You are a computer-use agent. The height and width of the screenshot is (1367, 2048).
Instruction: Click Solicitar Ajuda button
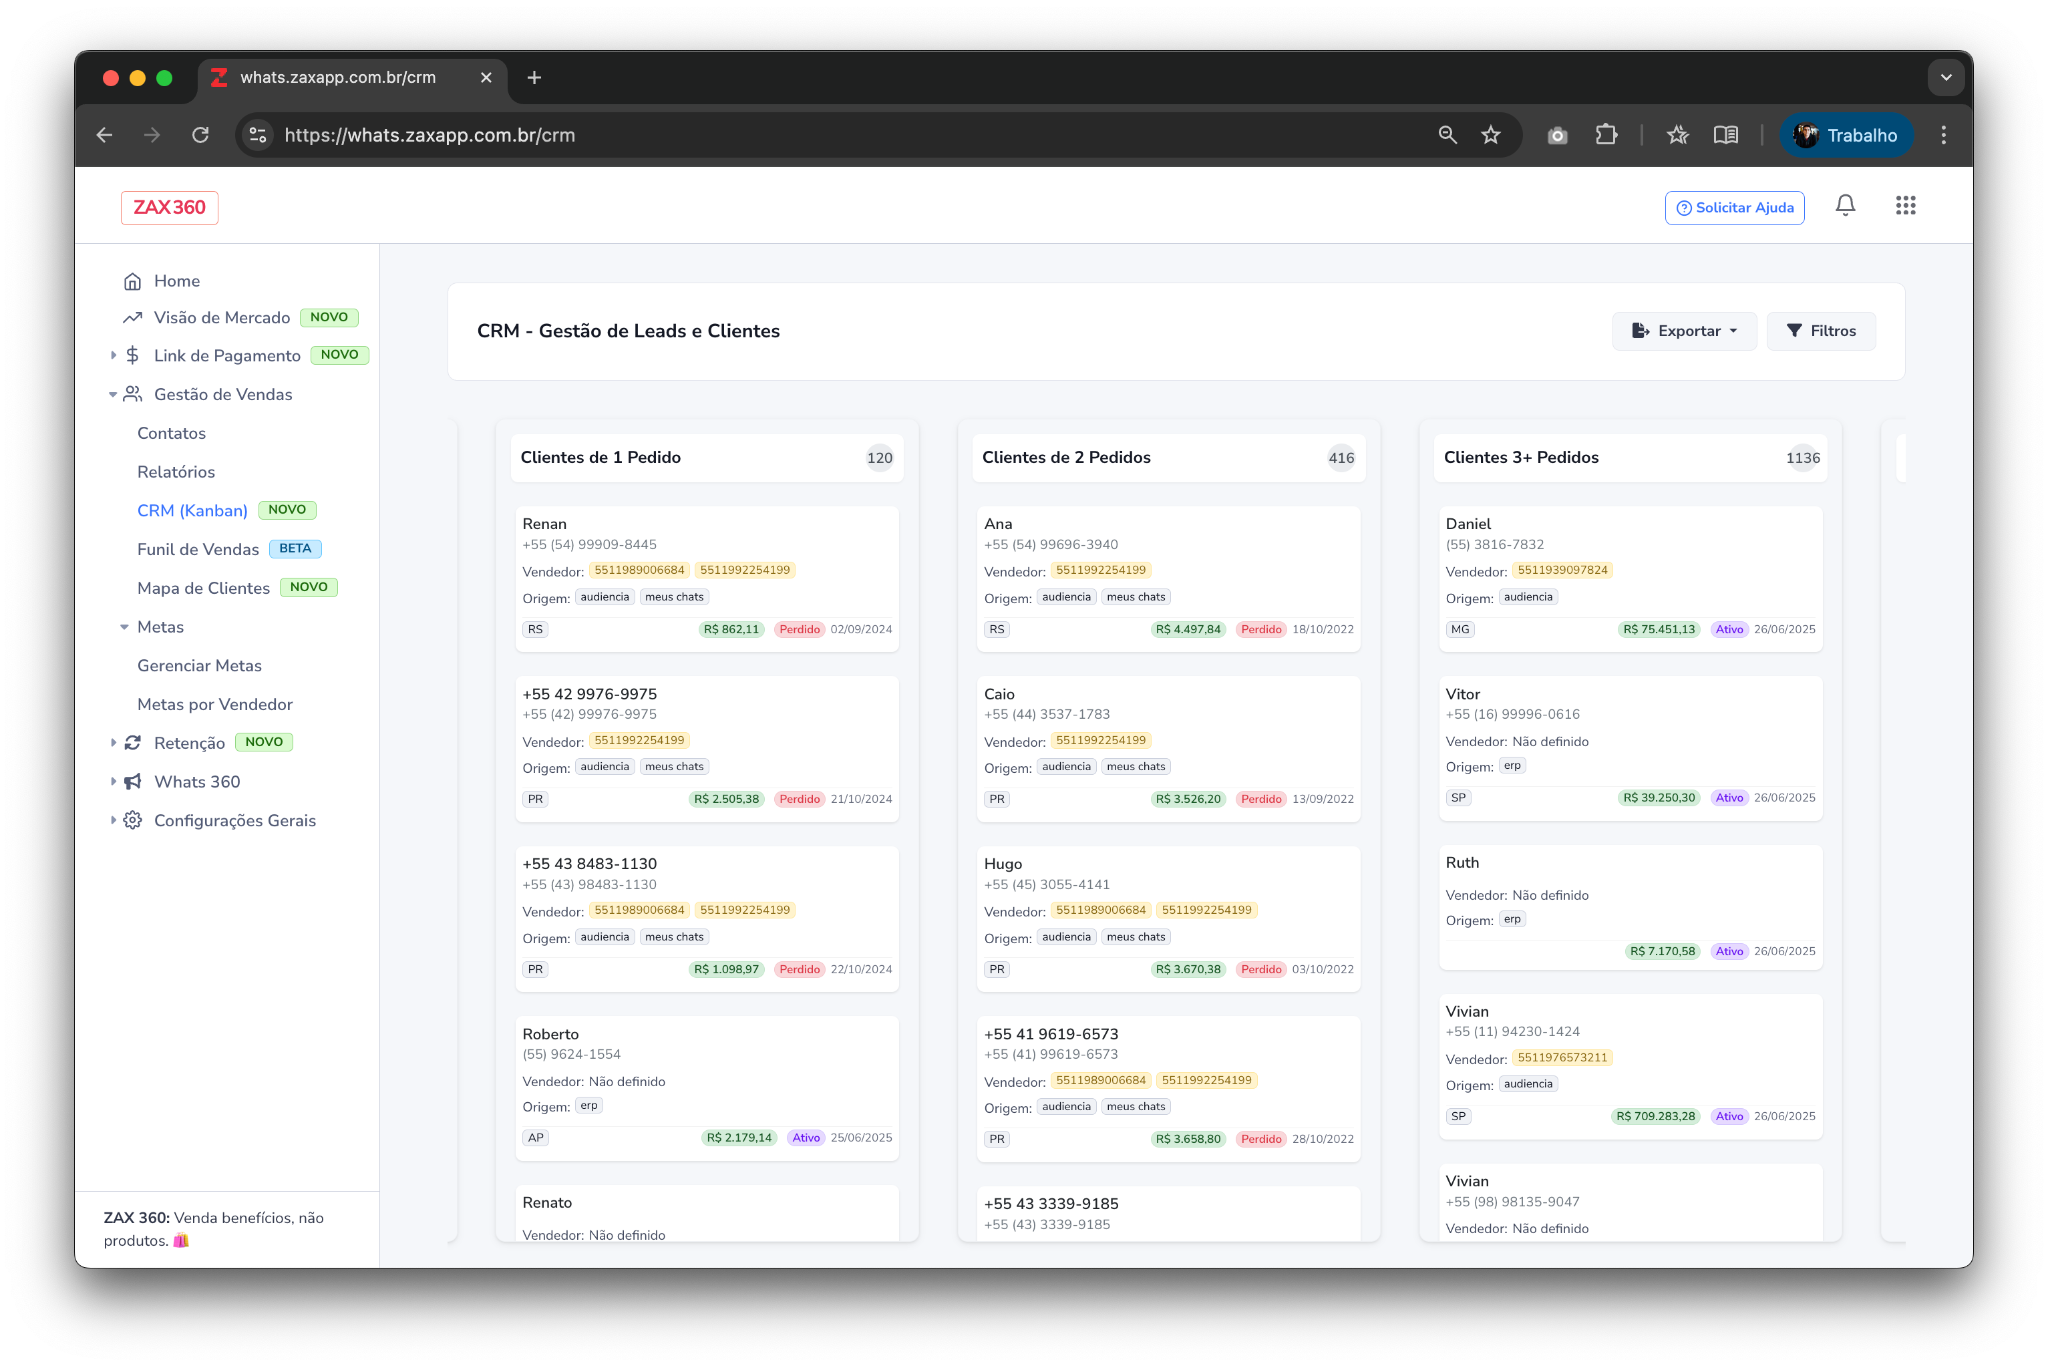click(x=1734, y=208)
